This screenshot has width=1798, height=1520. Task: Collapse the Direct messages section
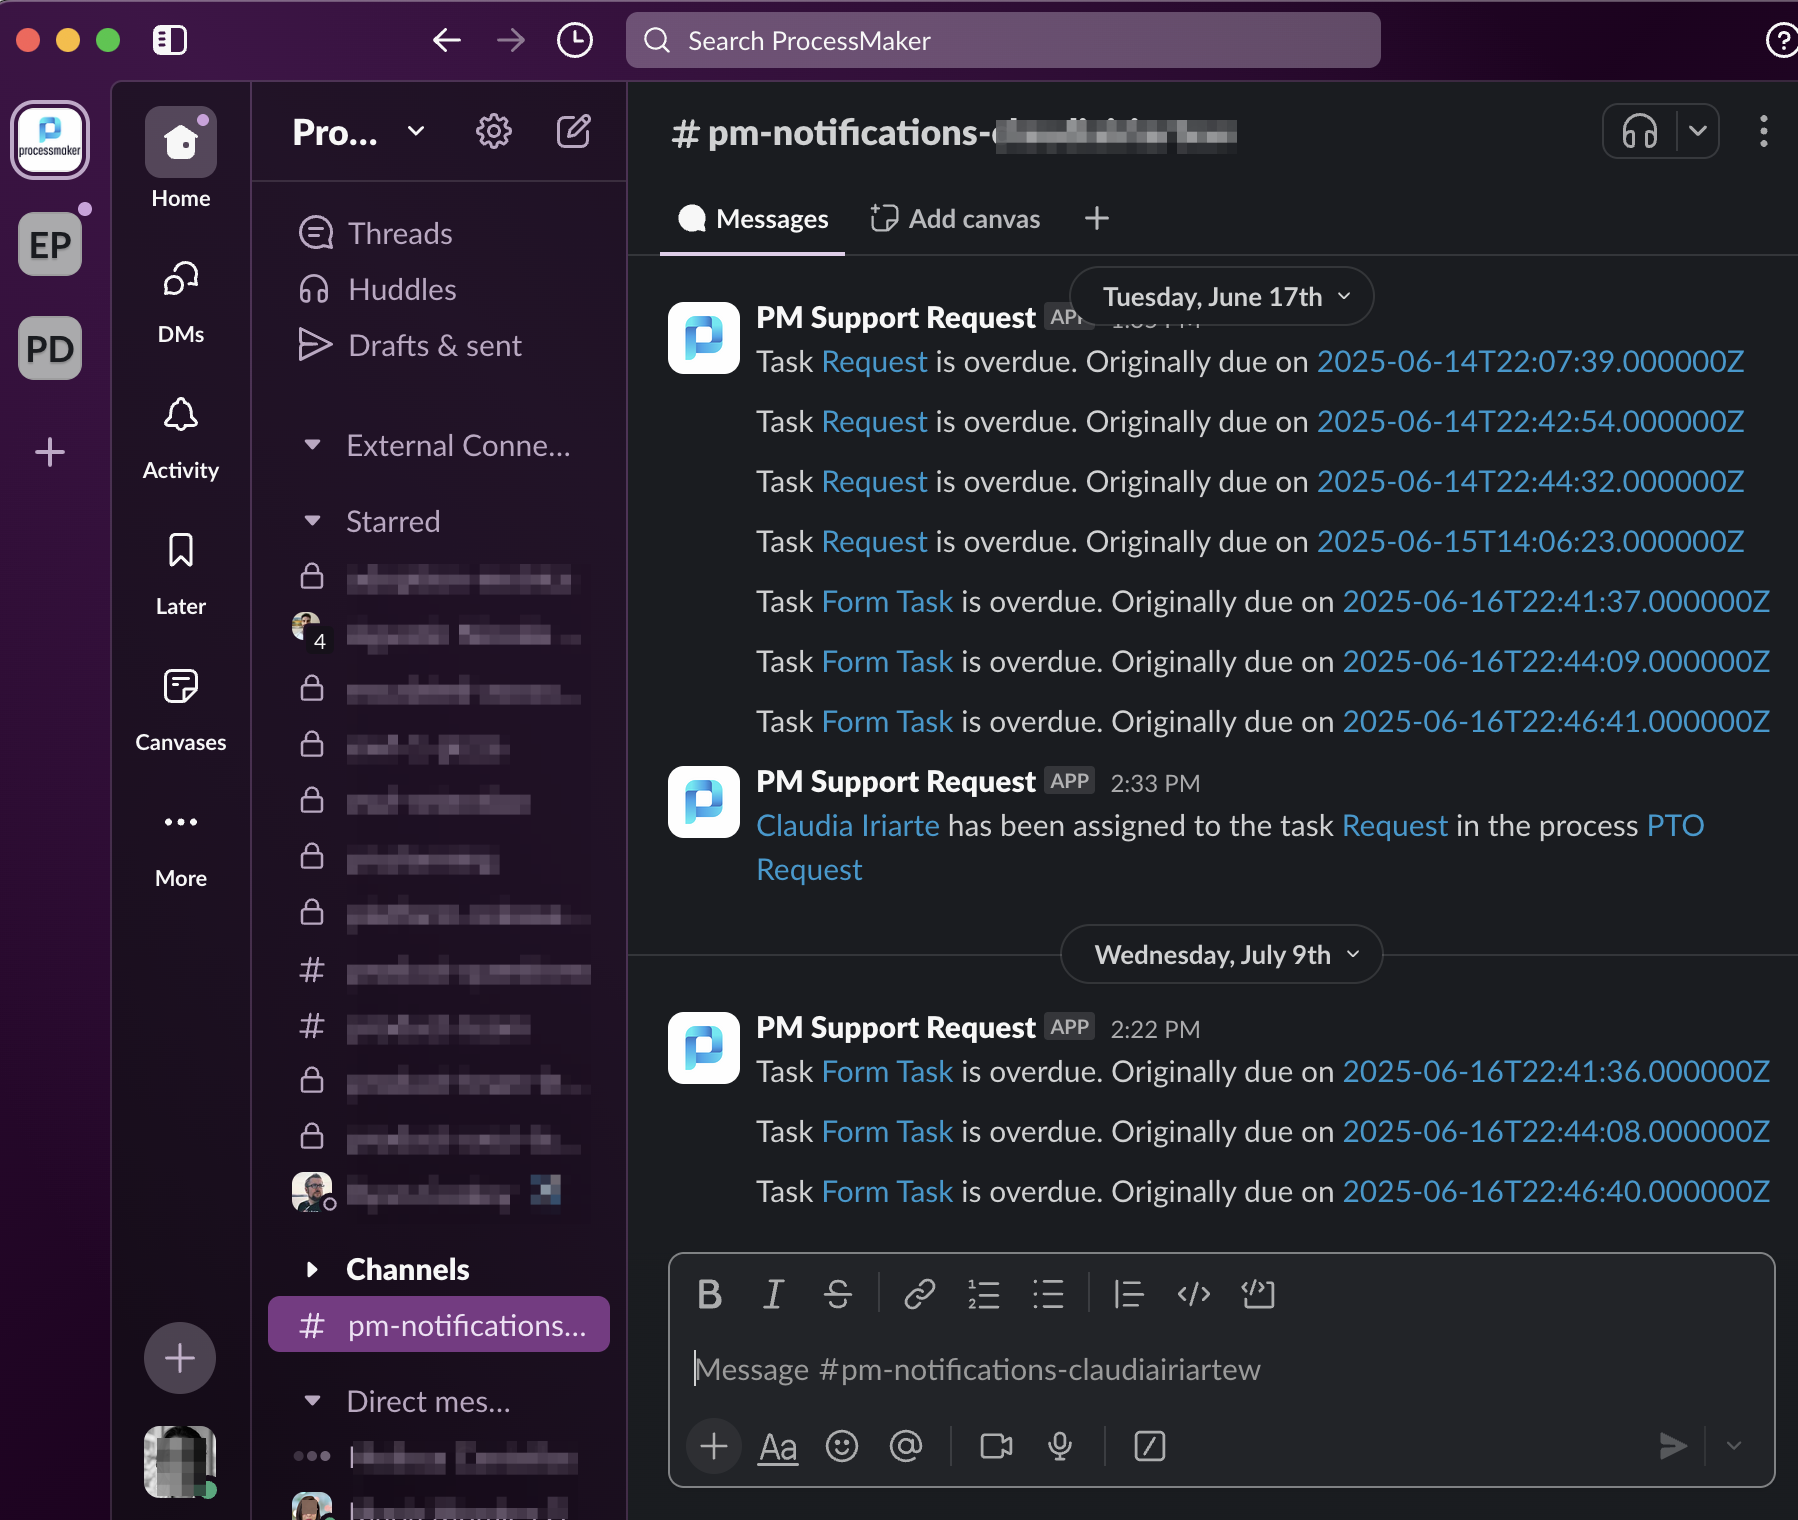312,1401
